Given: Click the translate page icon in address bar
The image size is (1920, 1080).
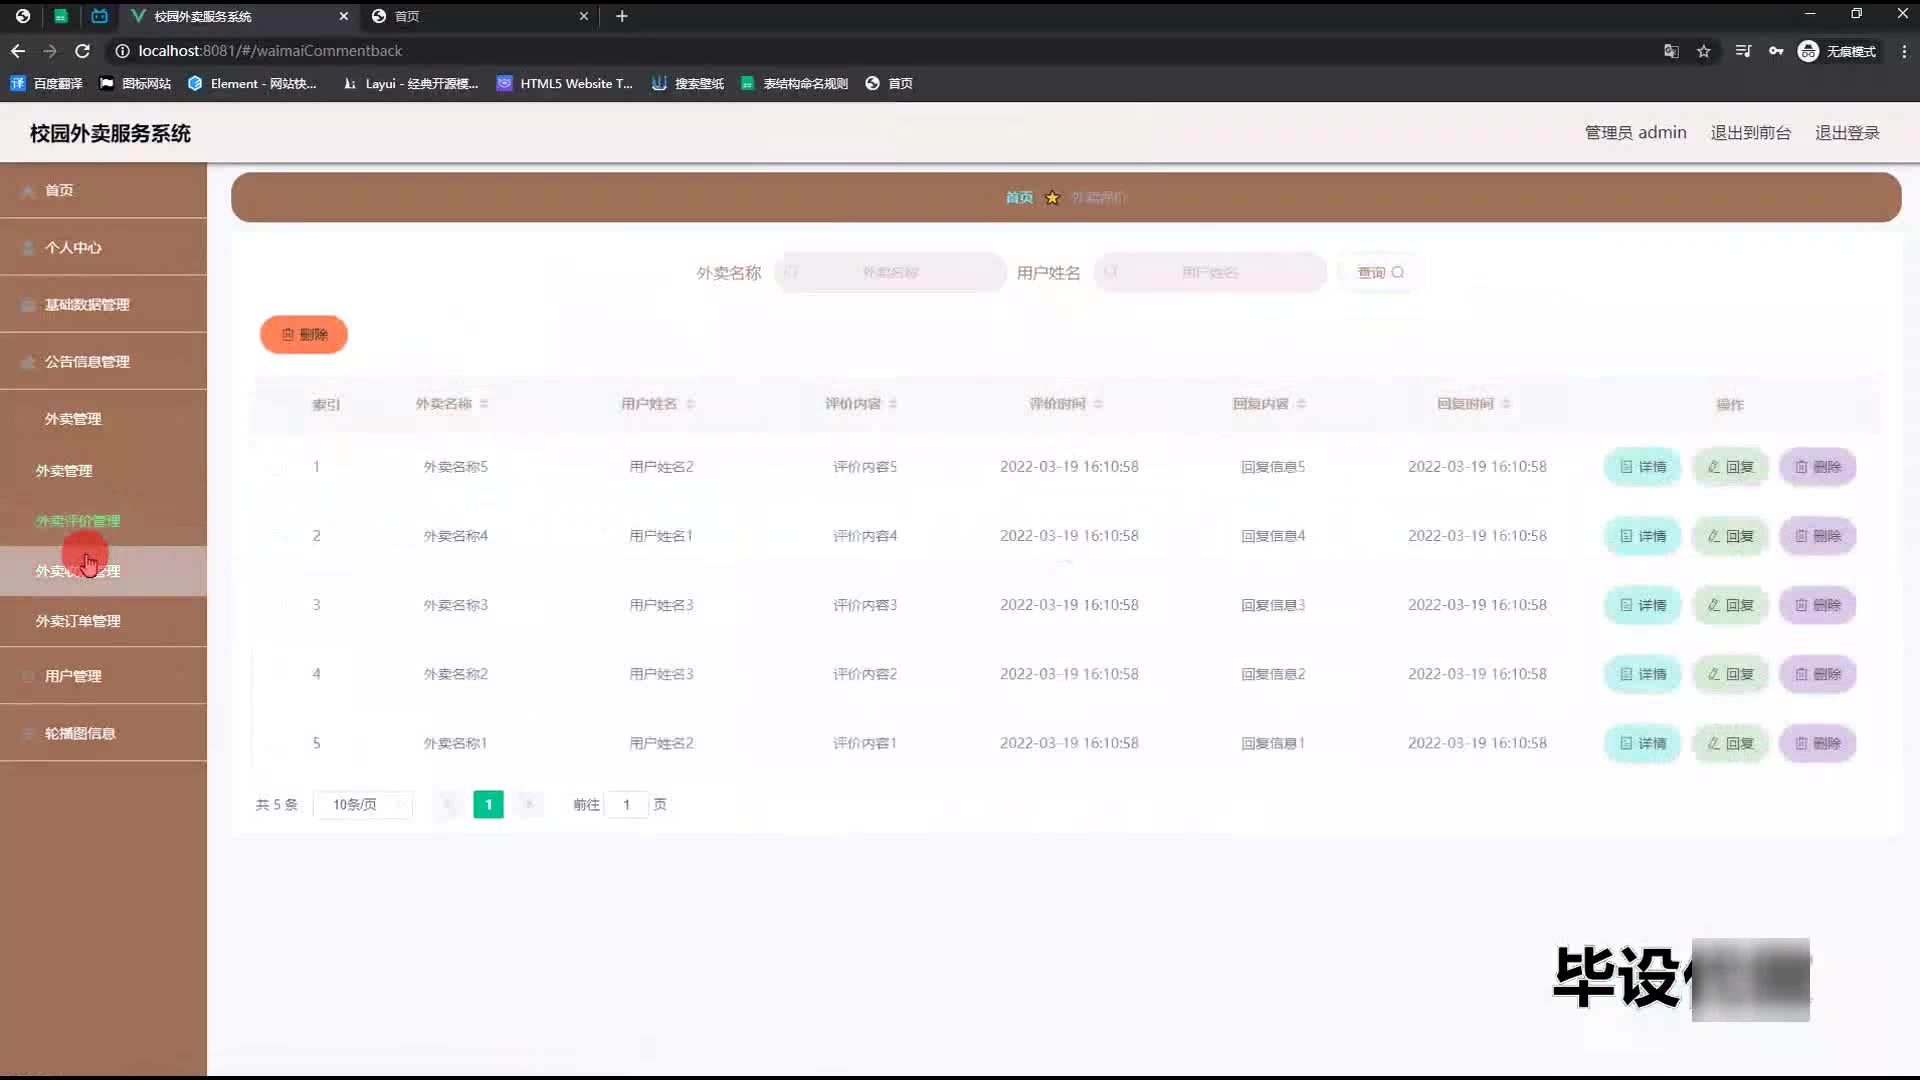Looking at the screenshot, I should coord(1671,51).
